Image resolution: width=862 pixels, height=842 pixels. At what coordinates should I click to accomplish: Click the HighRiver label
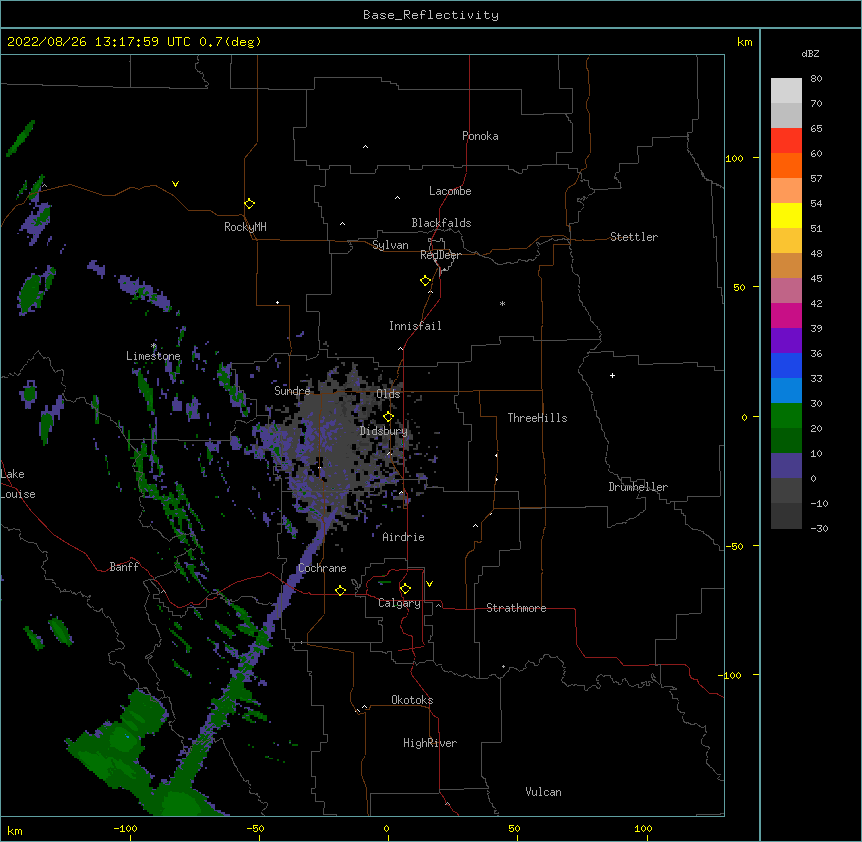point(430,743)
